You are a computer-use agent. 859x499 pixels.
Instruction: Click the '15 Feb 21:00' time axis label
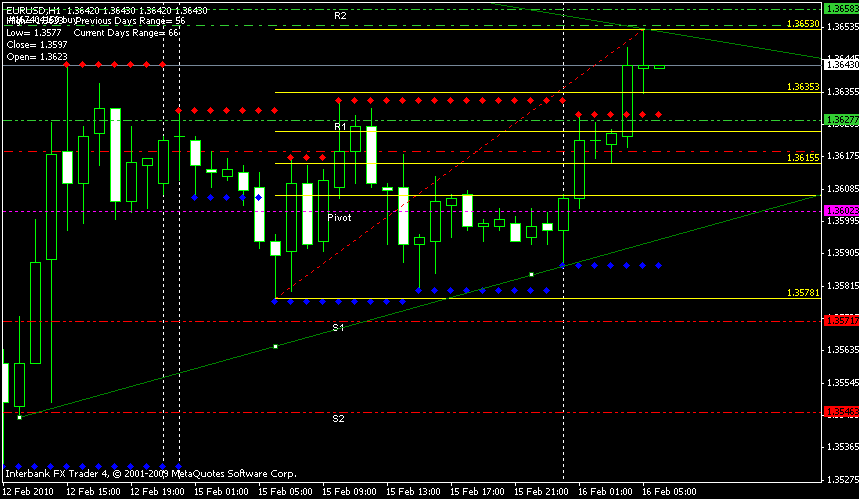pos(541,492)
